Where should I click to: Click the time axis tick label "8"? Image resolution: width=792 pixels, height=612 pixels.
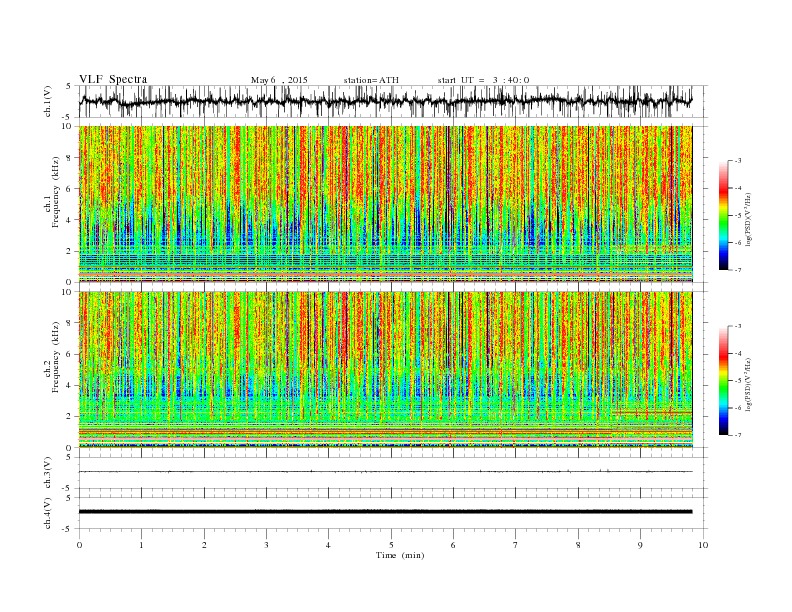(578, 545)
